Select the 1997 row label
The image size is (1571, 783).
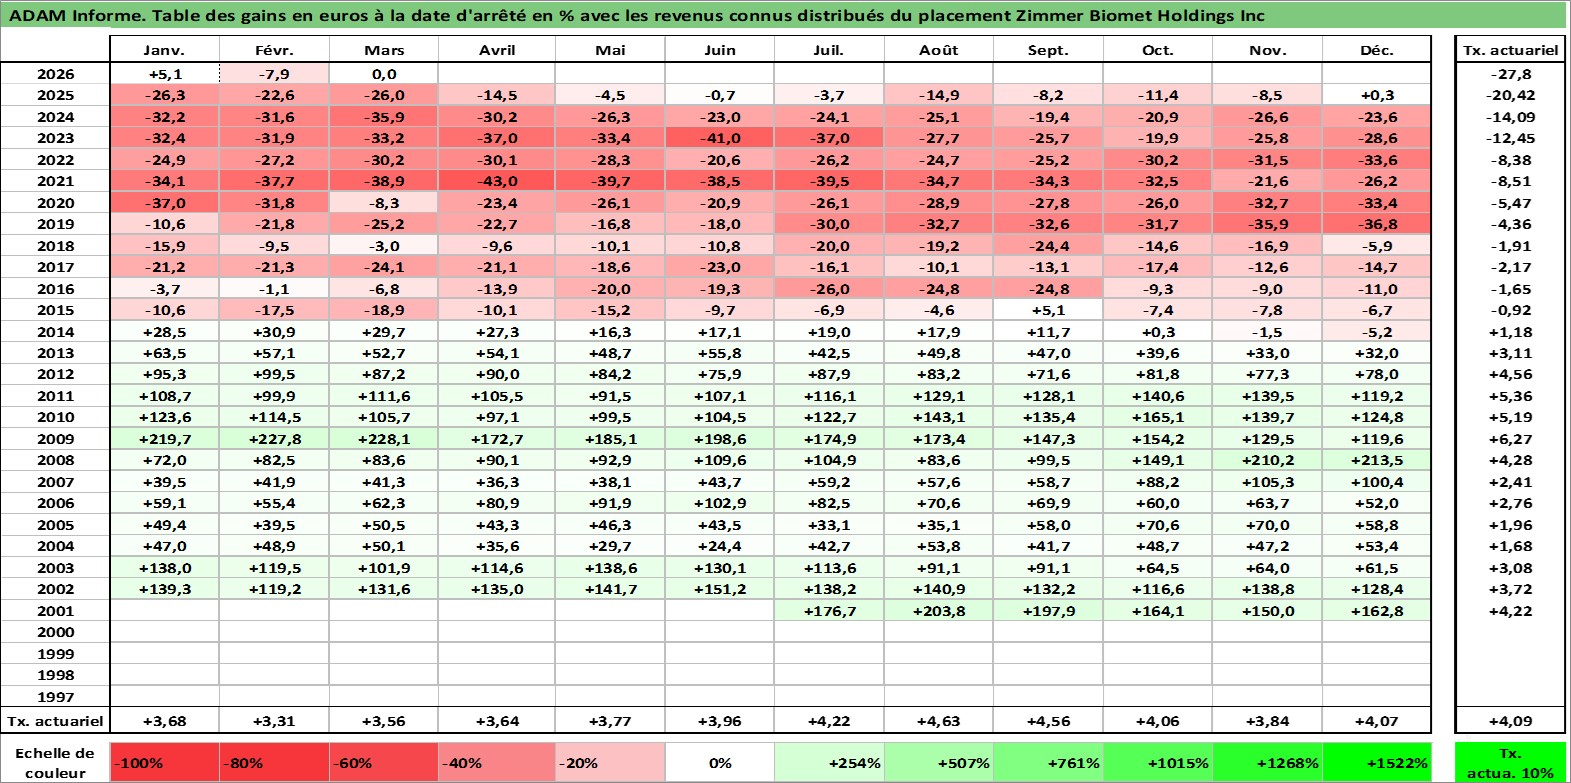(x=55, y=697)
